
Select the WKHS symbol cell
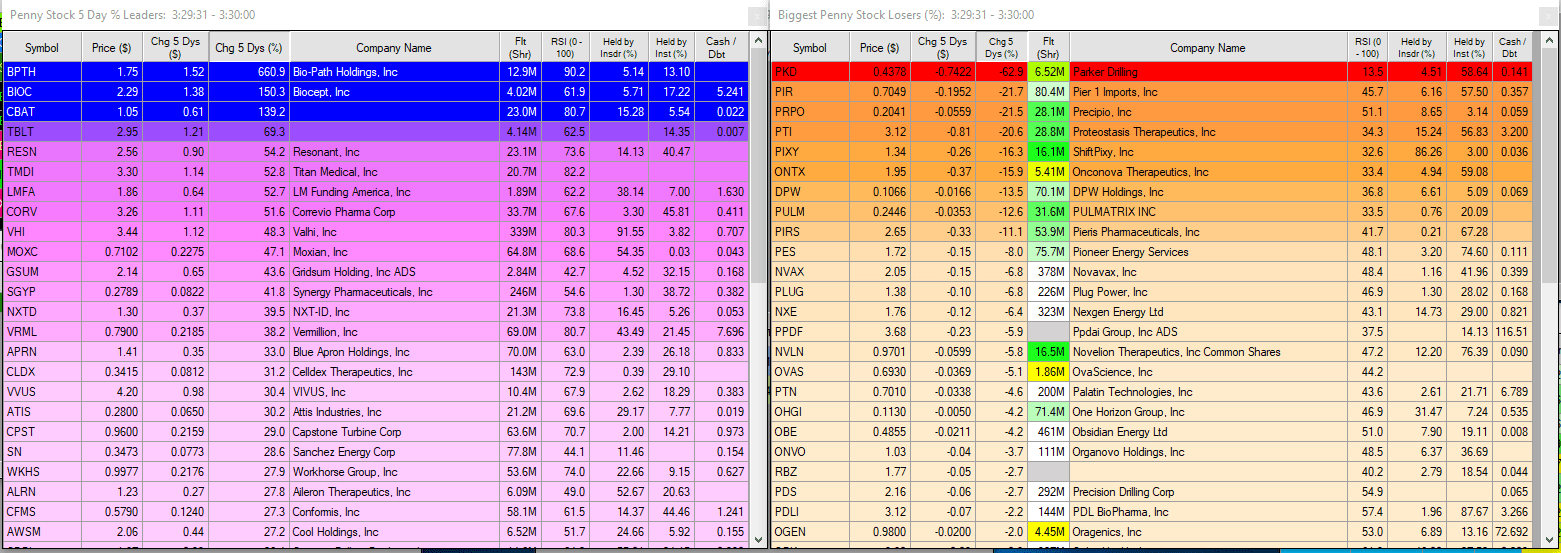pyautogui.click(x=42, y=472)
